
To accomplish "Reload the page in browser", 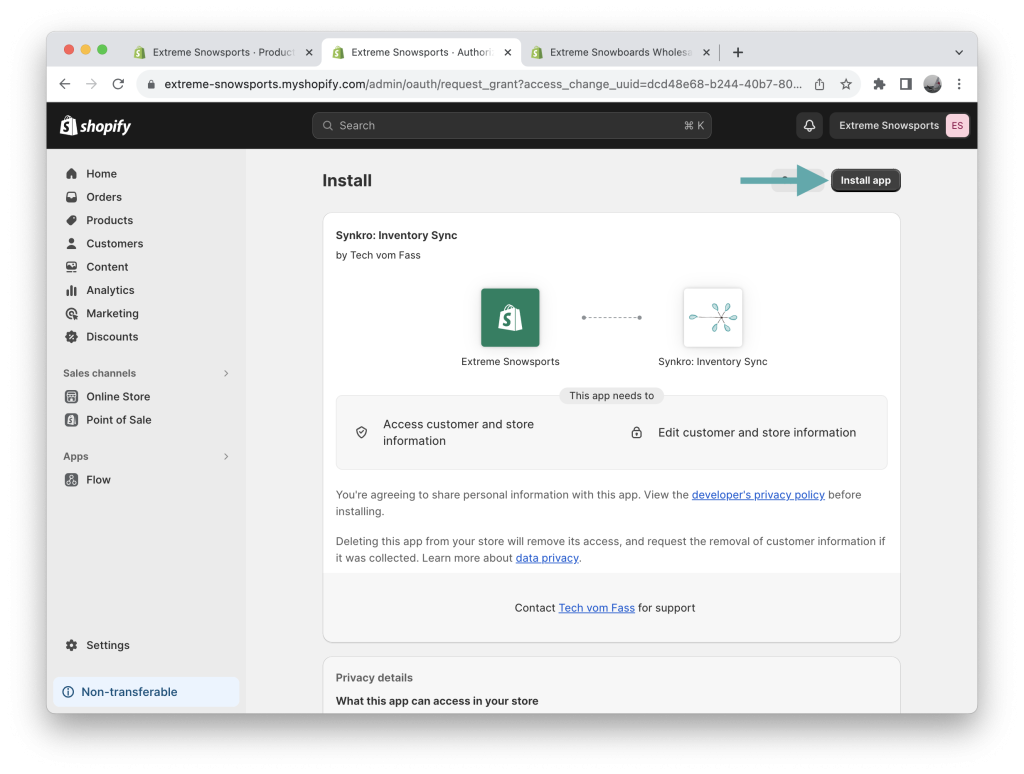I will coord(118,84).
